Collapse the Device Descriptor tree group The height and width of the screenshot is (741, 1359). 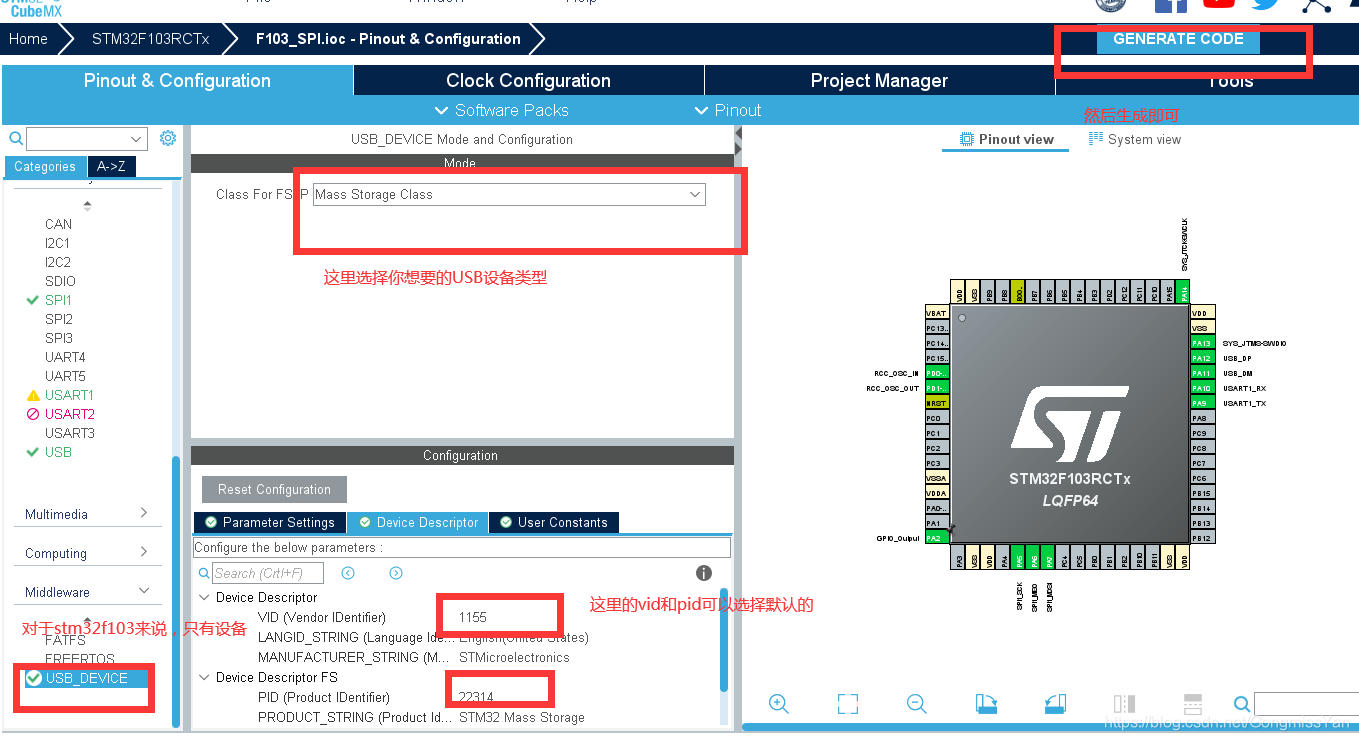pos(205,597)
